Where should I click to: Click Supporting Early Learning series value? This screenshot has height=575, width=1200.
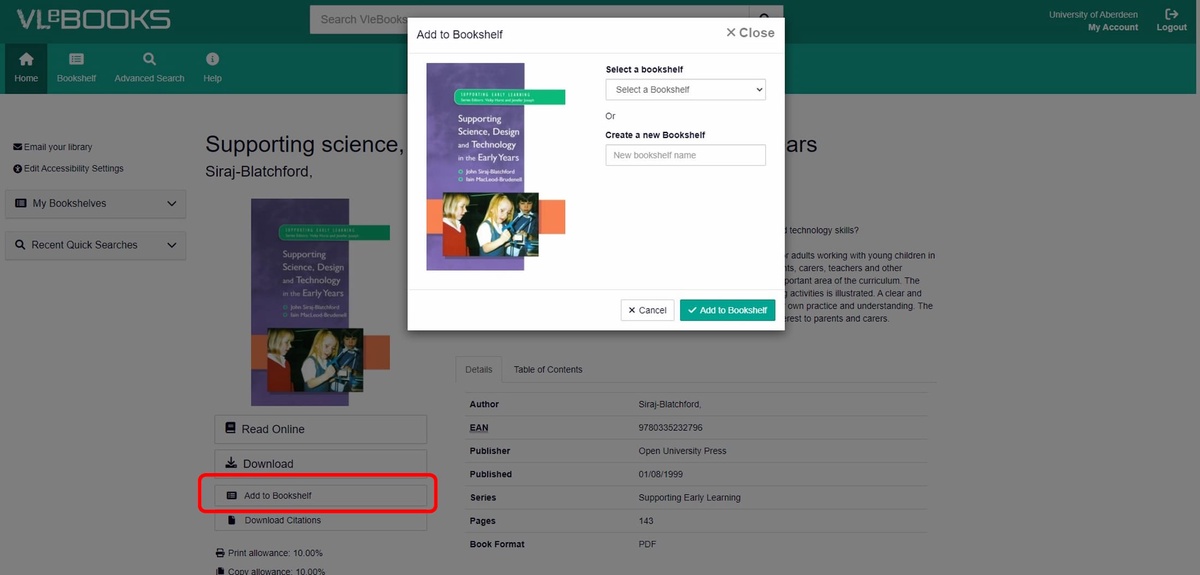690,497
